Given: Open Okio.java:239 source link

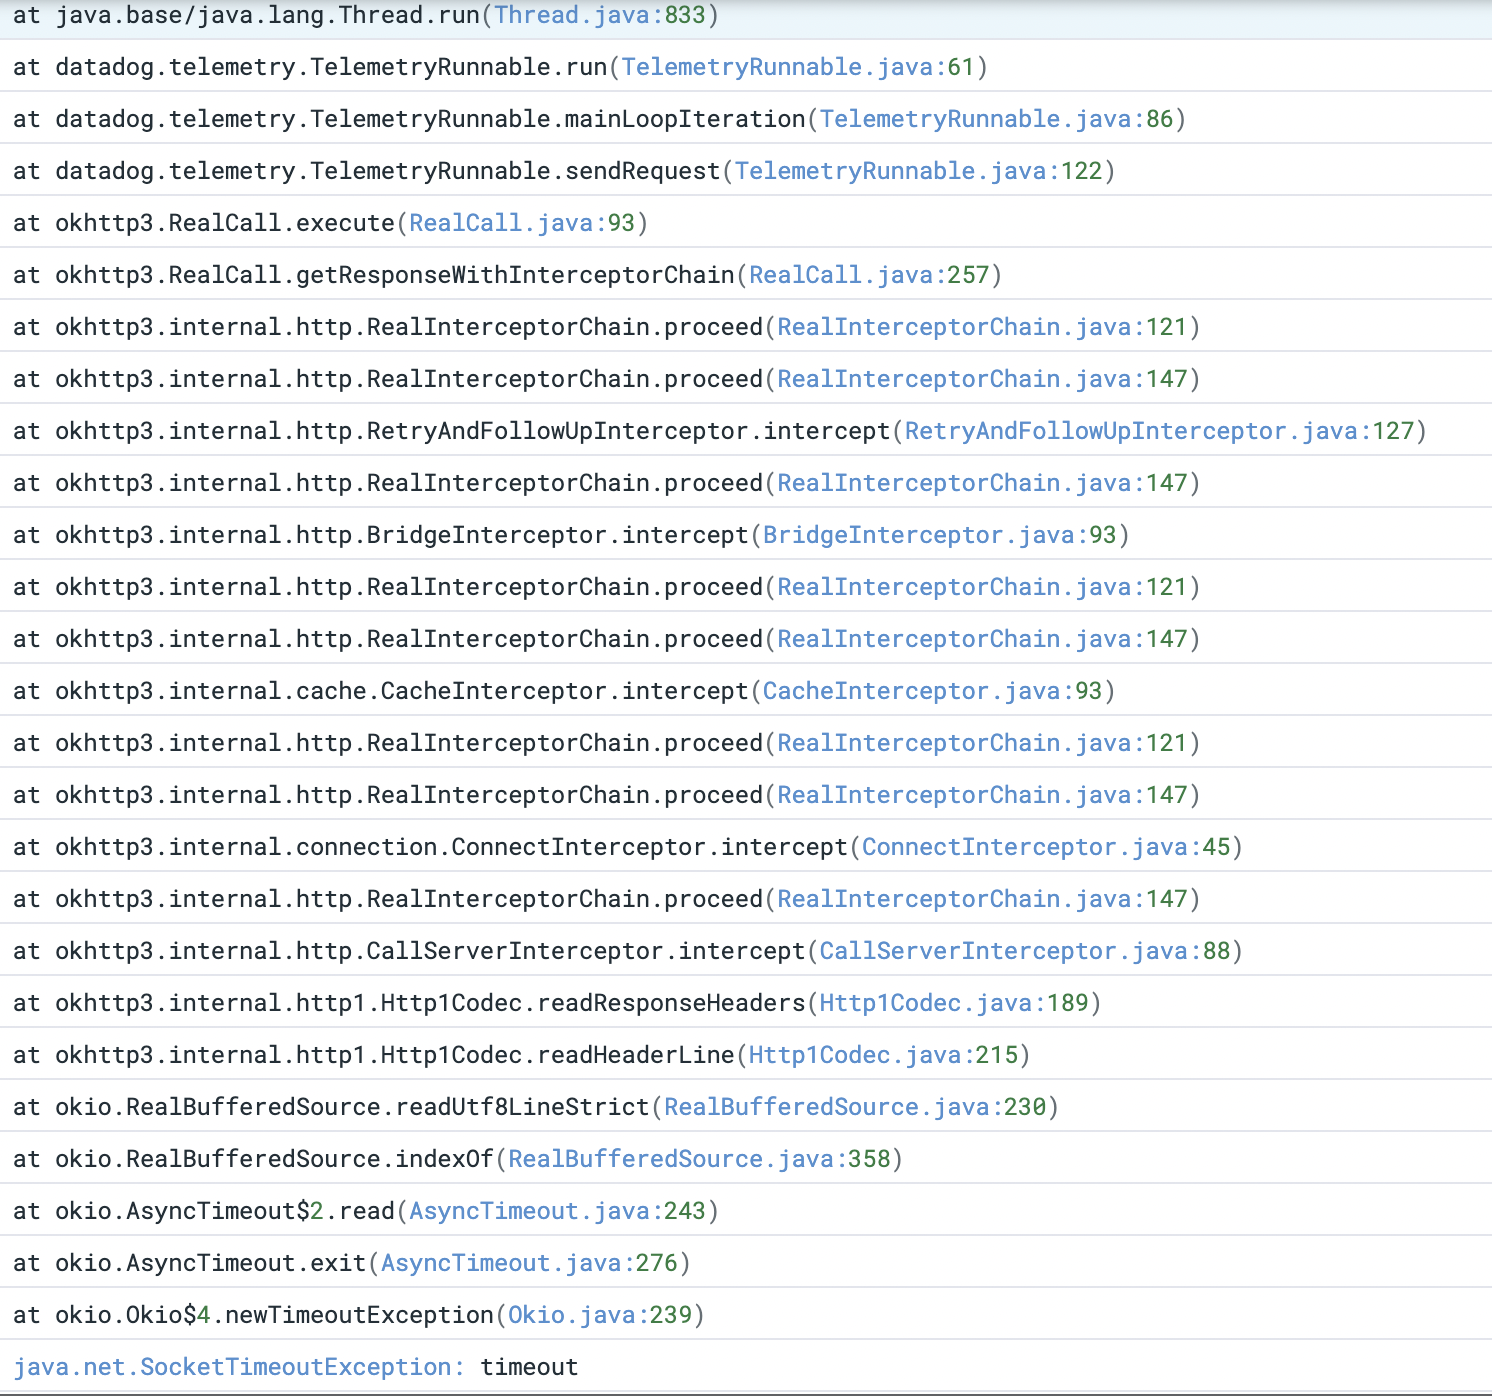Looking at the screenshot, I should [x=600, y=1315].
